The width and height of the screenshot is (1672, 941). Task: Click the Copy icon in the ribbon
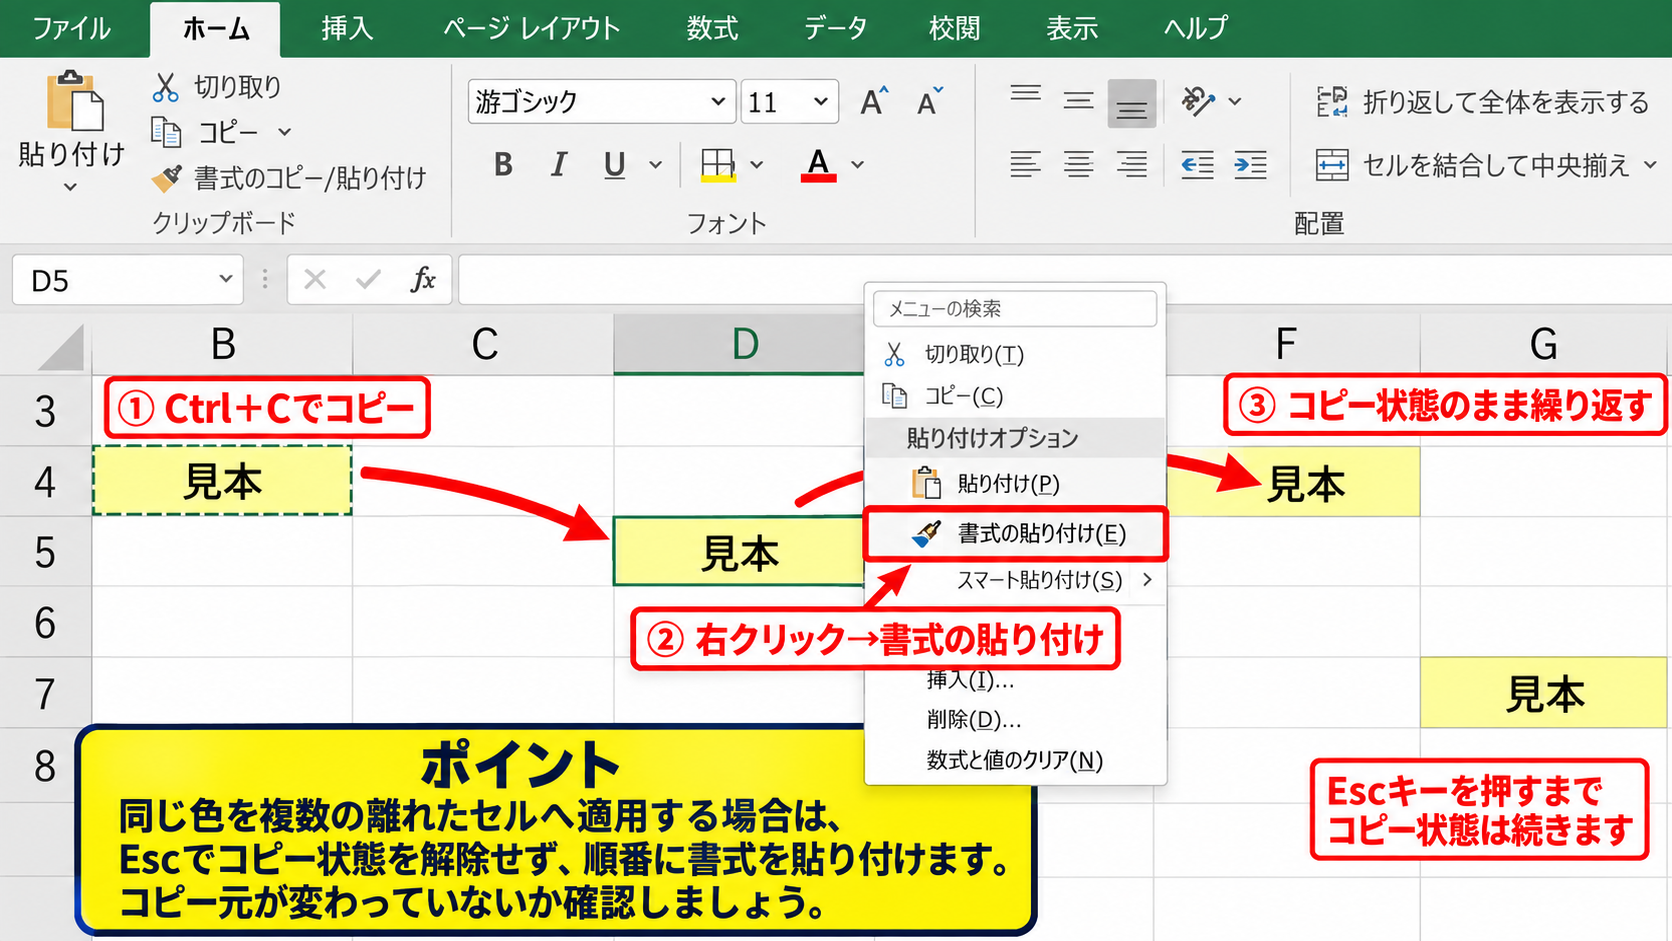(165, 131)
